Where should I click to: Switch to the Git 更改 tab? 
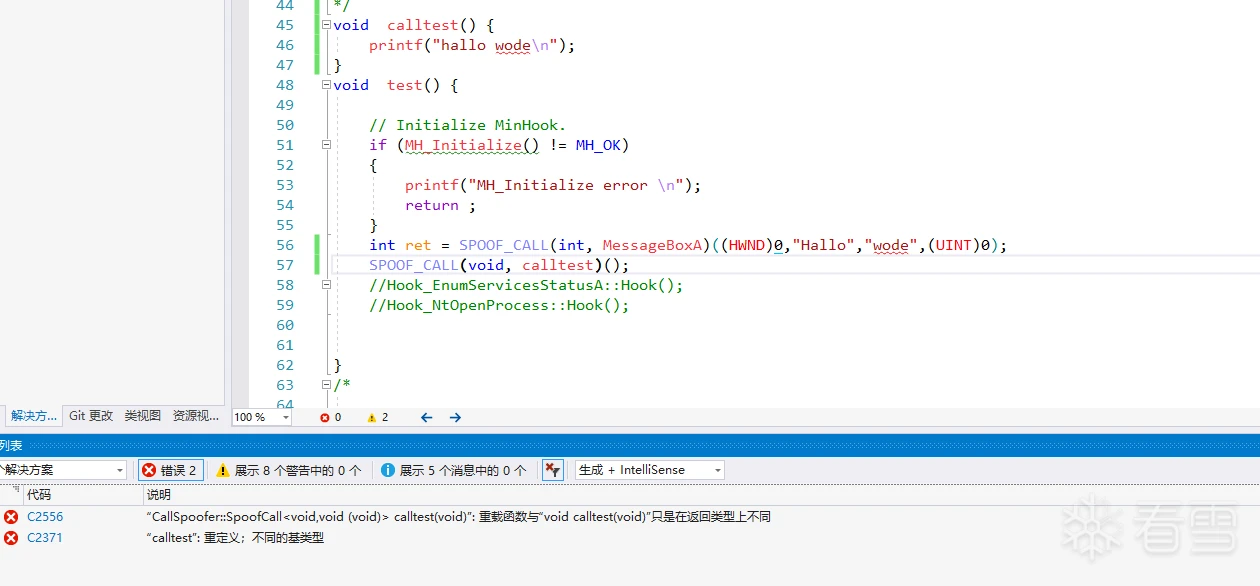pos(91,416)
